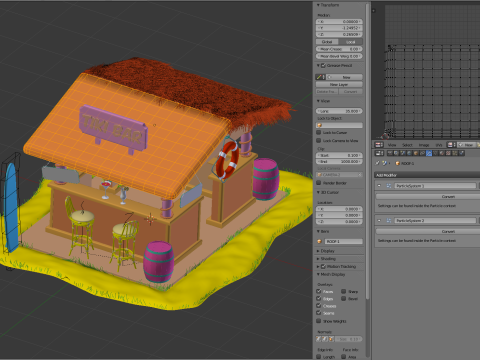Enable Lock Camera to View checkbox
The image size is (480, 360).
[319, 140]
